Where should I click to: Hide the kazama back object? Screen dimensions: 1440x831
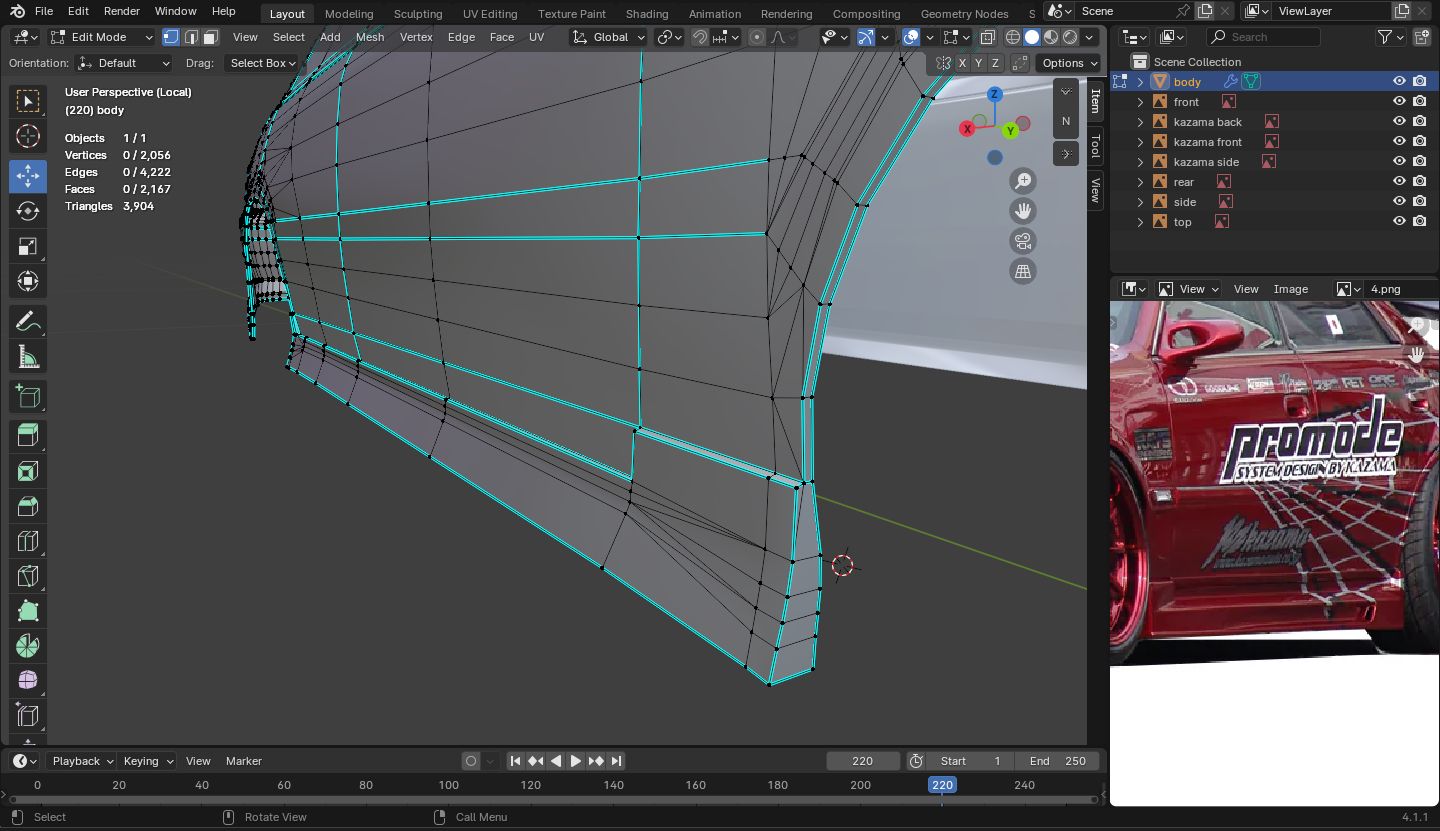[1399, 122]
